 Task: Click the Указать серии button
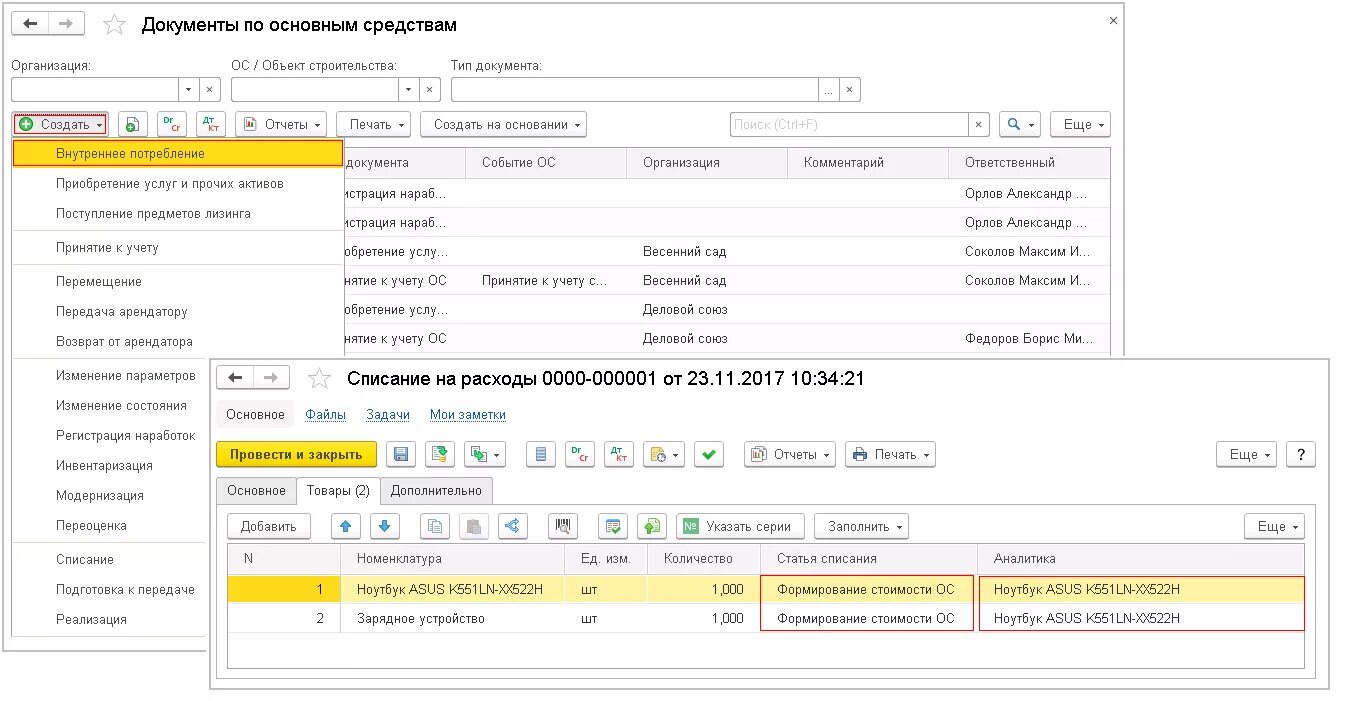740,526
